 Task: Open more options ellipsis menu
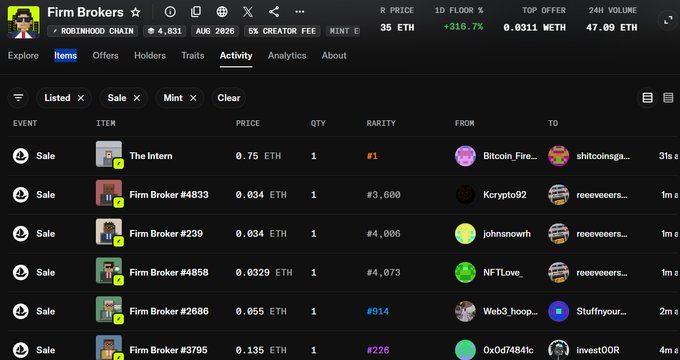[300, 12]
